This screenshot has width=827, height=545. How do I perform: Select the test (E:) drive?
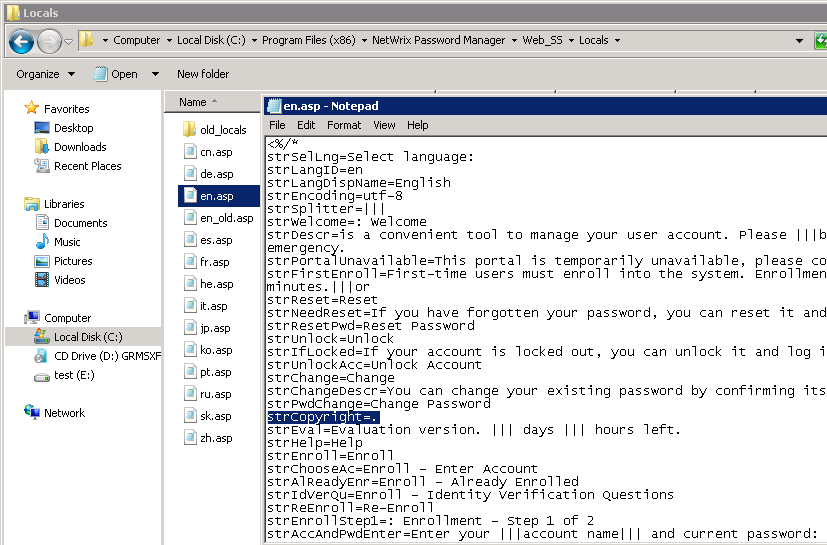42,376
